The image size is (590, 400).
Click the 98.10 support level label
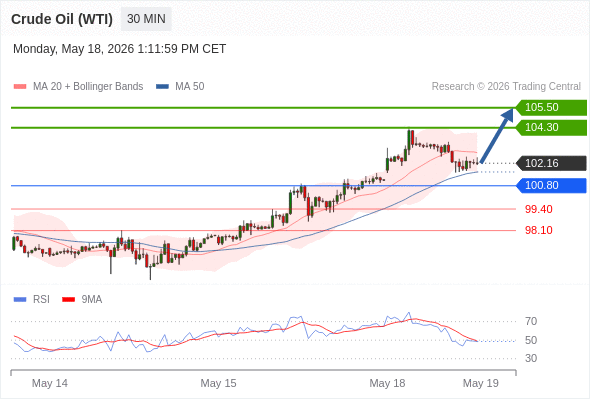click(x=538, y=230)
